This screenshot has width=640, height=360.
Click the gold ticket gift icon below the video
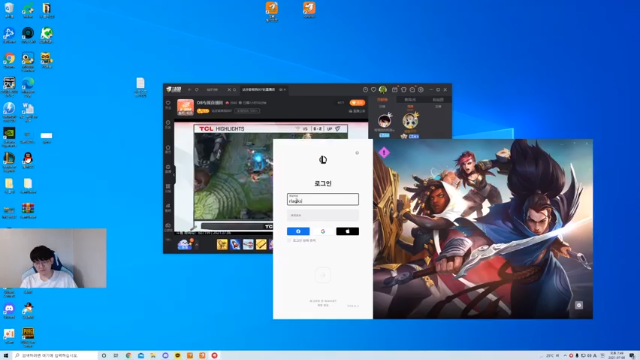(261, 244)
